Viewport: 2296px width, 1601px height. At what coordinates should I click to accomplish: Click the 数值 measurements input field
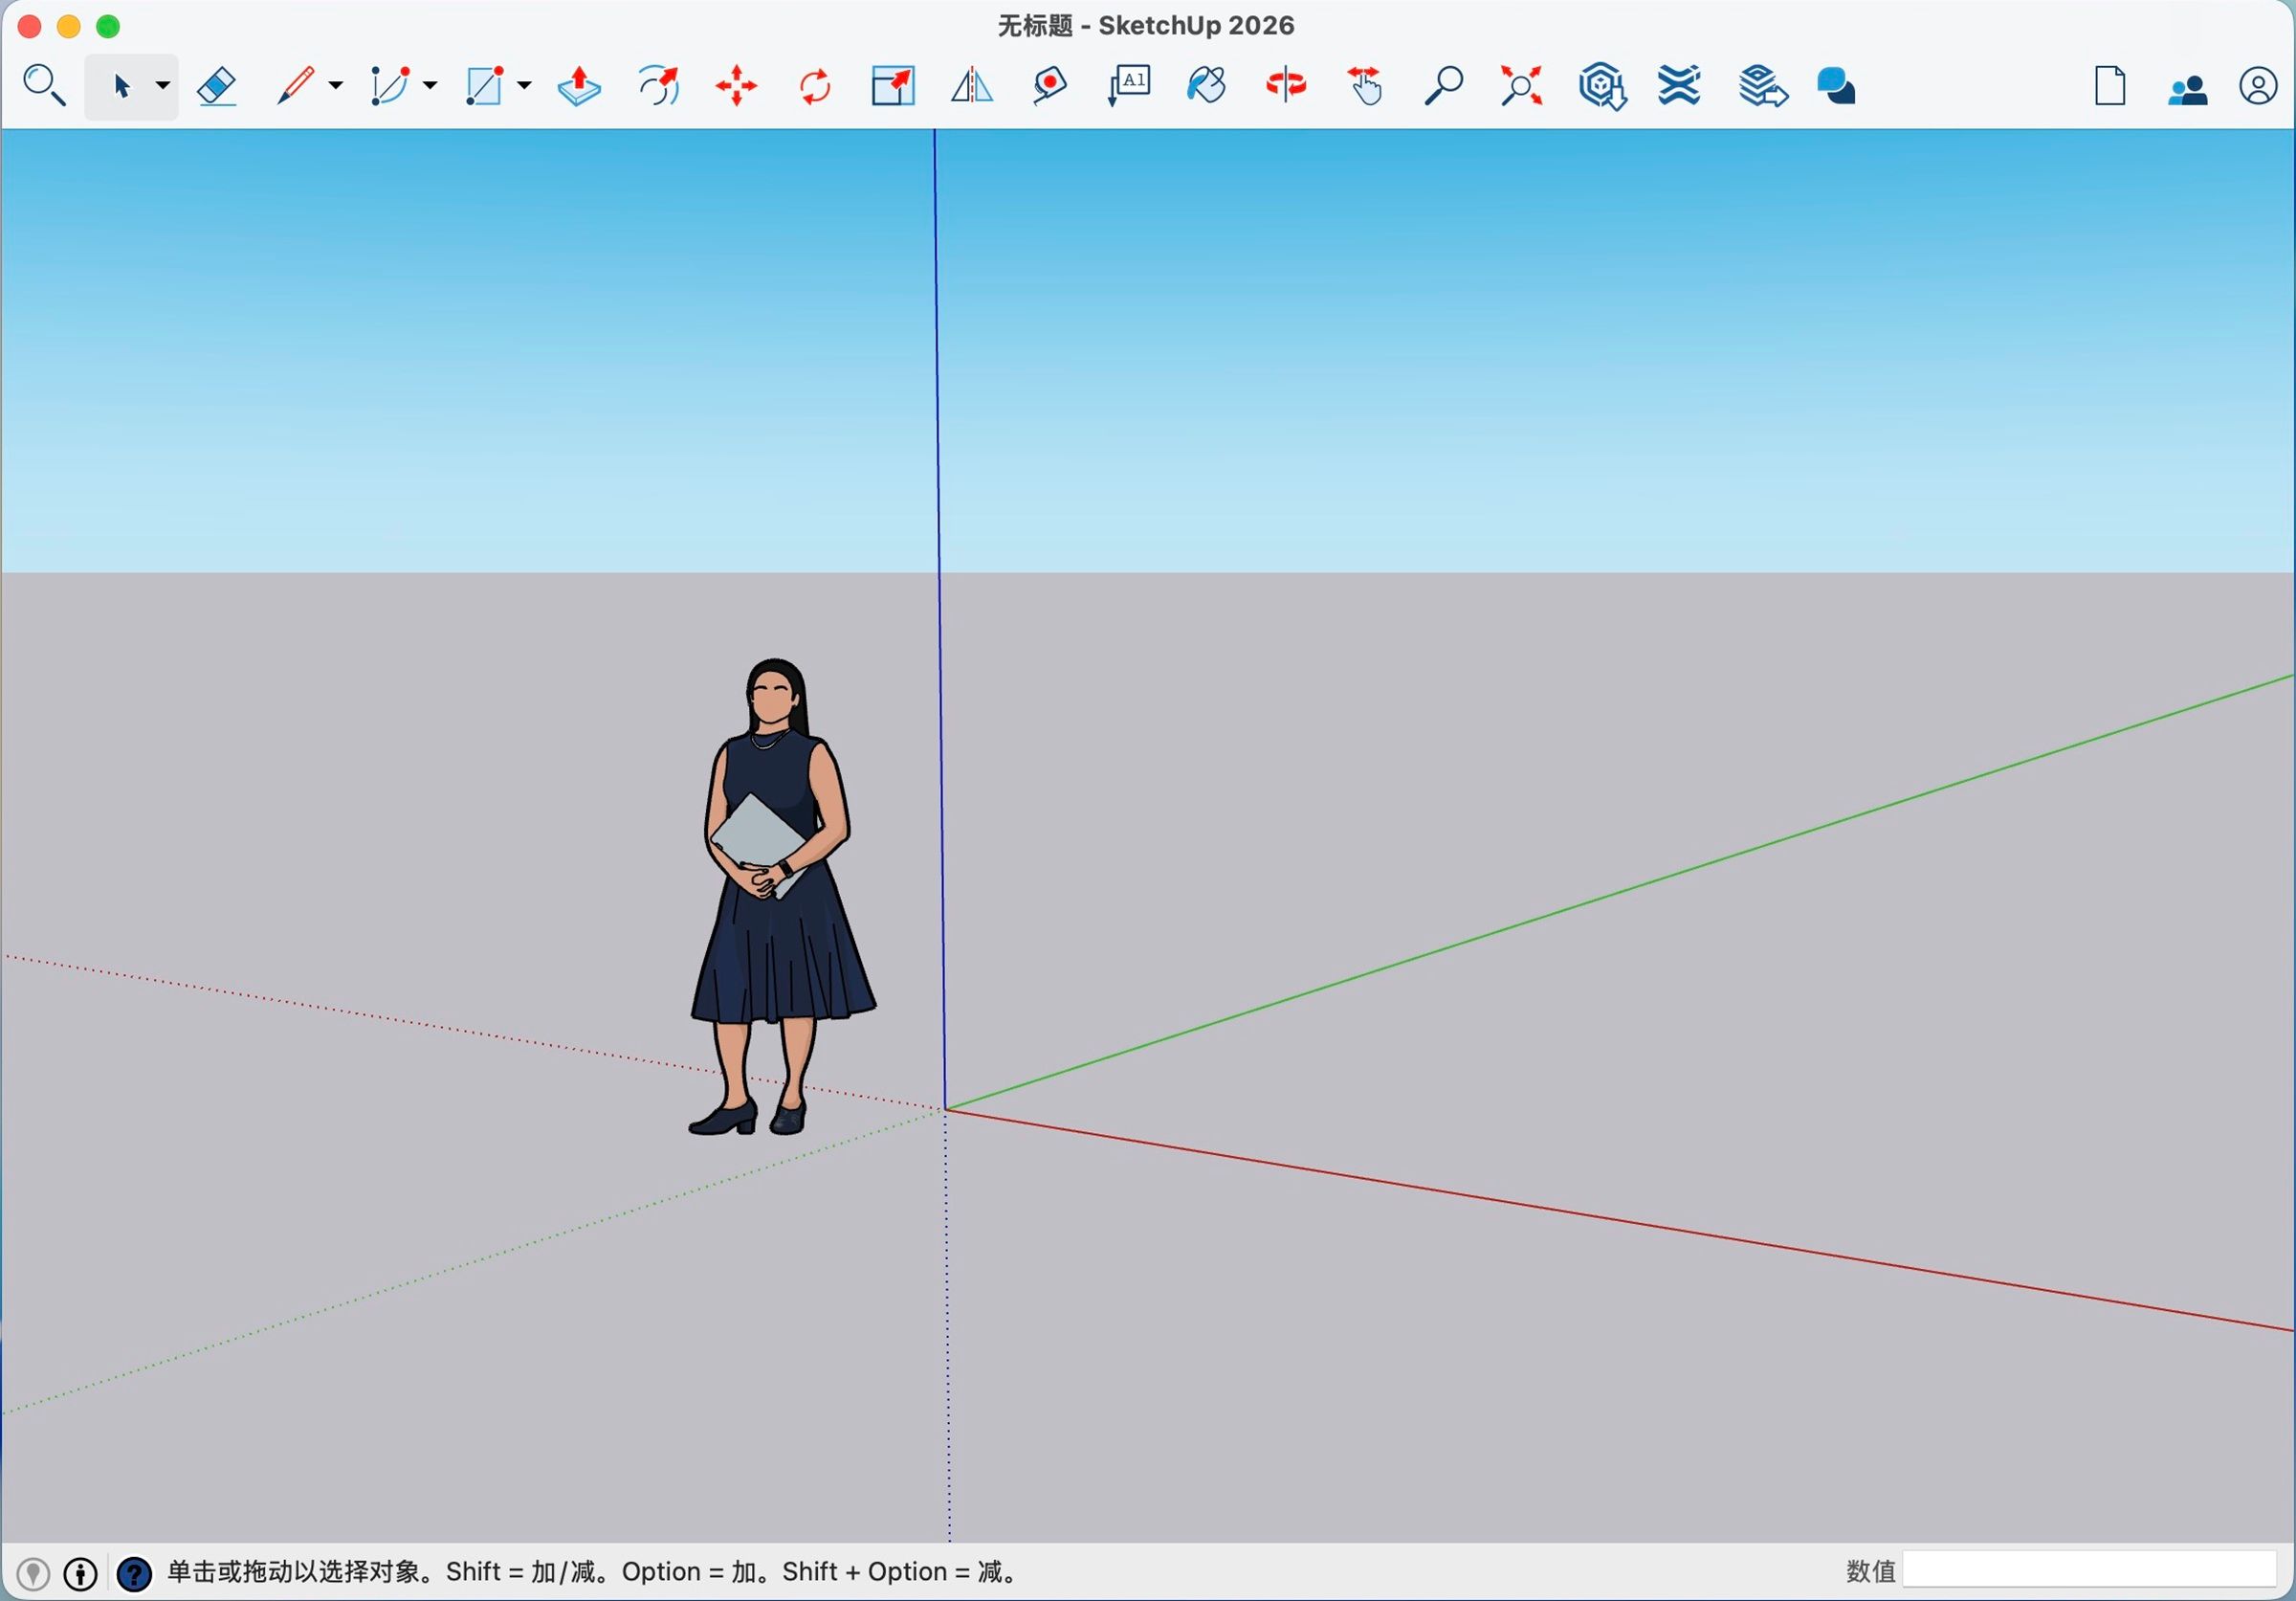pyautogui.click(x=2088, y=1570)
